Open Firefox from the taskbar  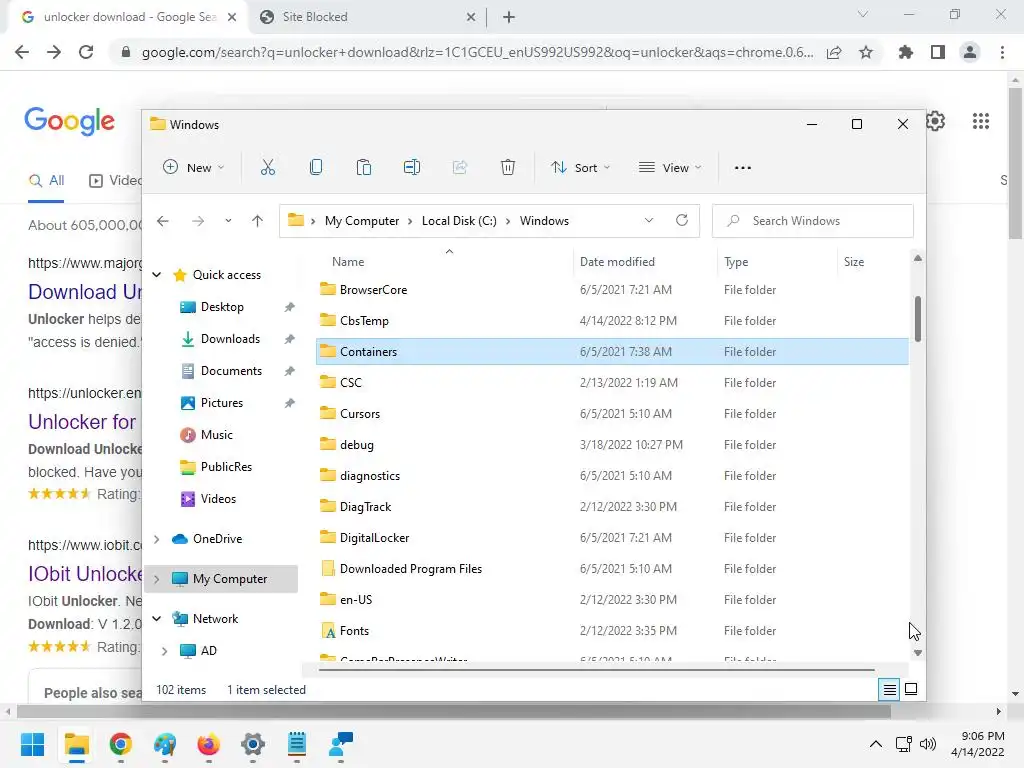click(x=208, y=744)
